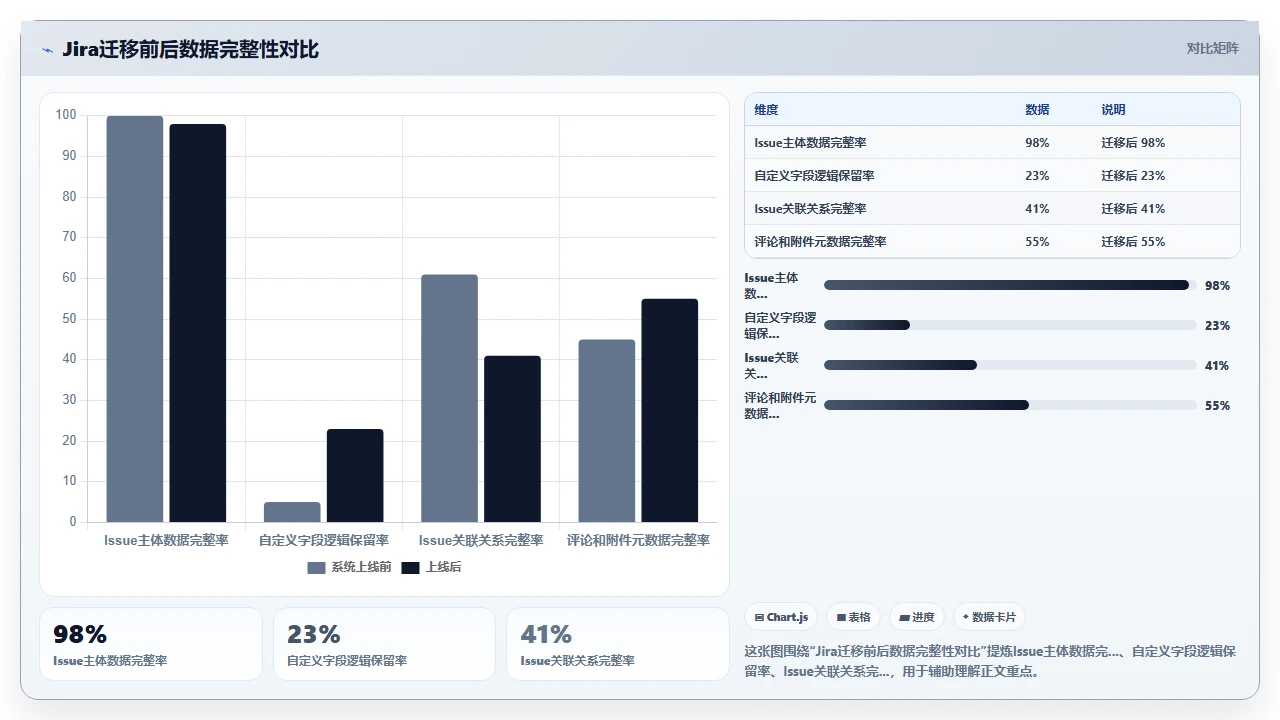1280x720 pixels.
Task: Click the 98% Issue主体数据完整率 card
Action: (x=151, y=644)
